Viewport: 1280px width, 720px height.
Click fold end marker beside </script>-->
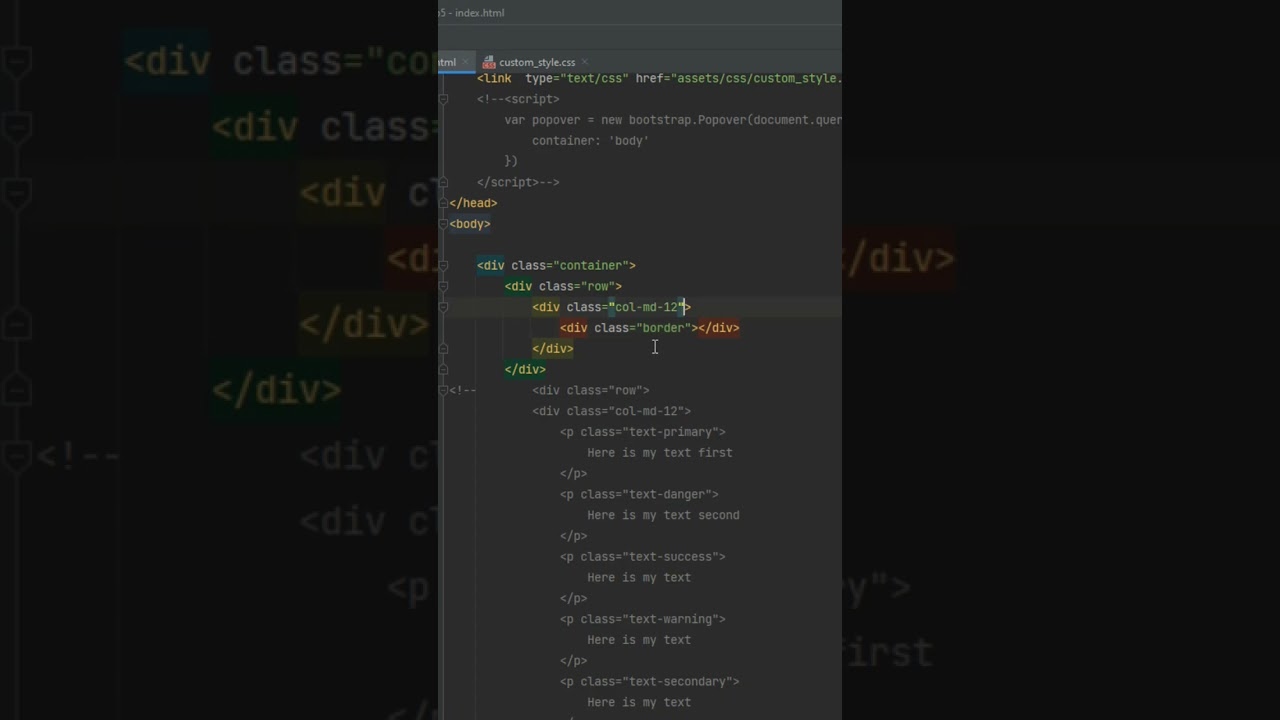(443, 182)
